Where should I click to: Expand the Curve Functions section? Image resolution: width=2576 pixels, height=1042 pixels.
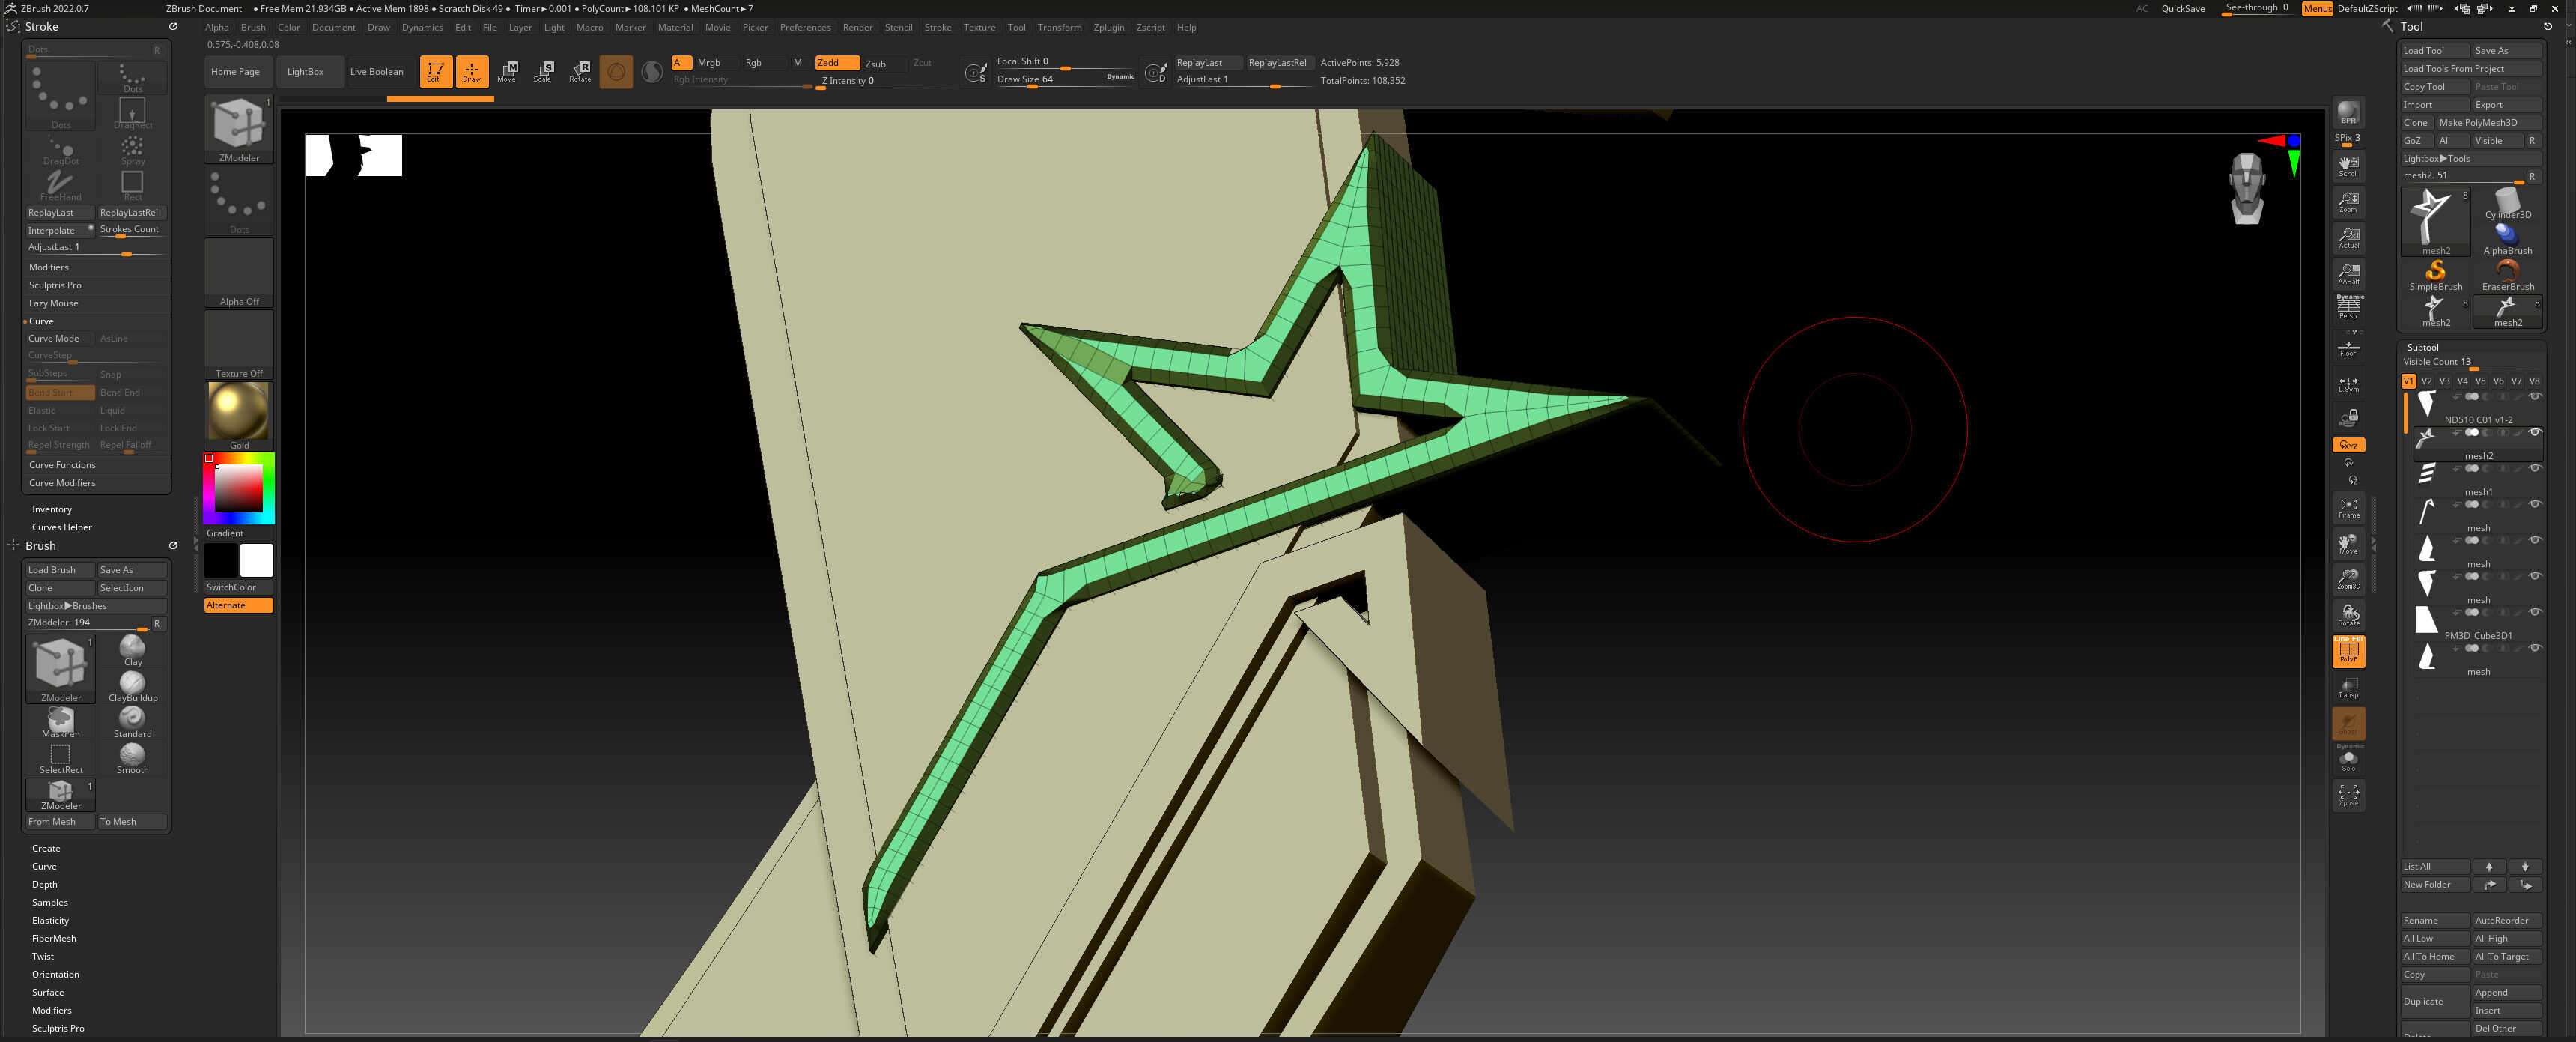point(62,465)
